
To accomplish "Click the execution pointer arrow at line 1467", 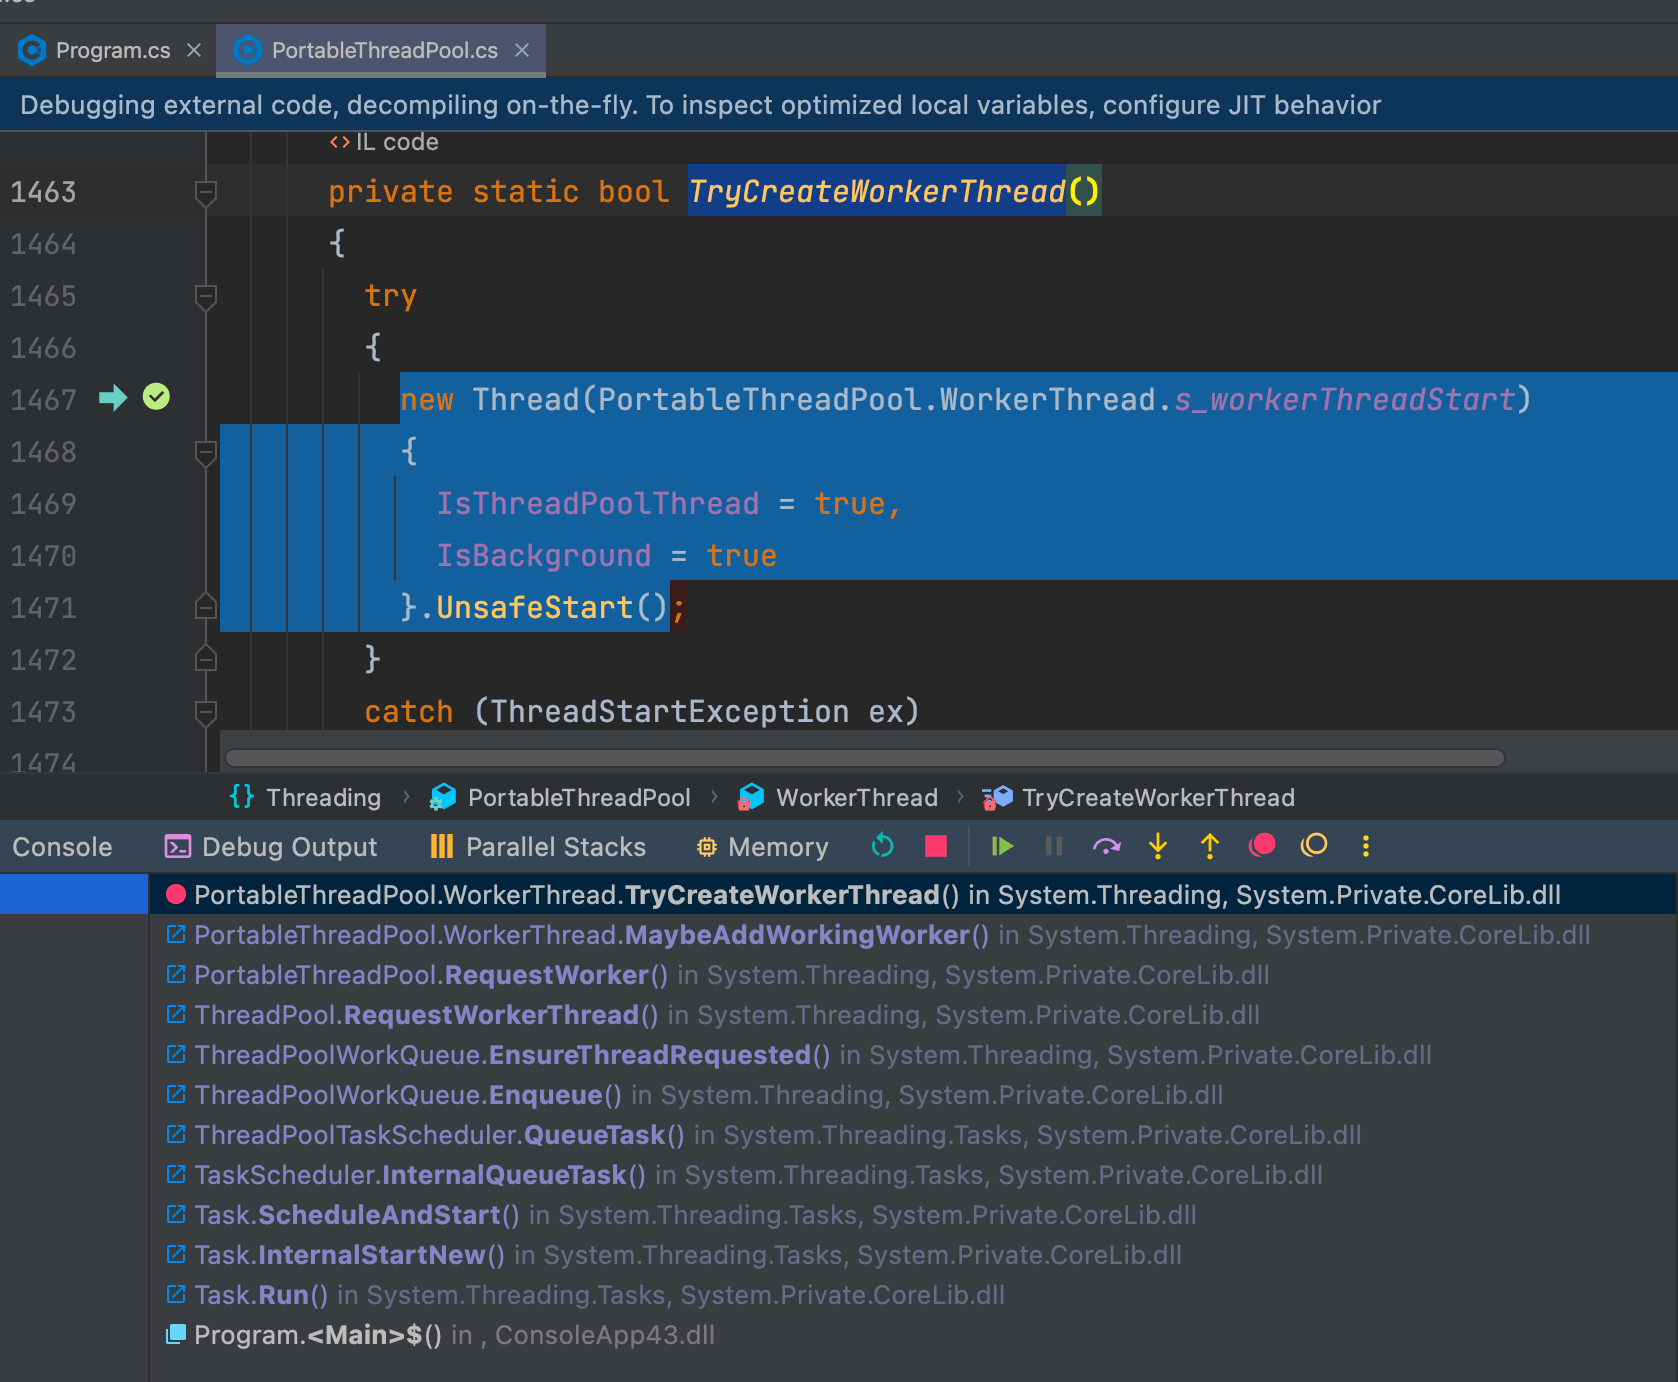I will pyautogui.click(x=113, y=397).
